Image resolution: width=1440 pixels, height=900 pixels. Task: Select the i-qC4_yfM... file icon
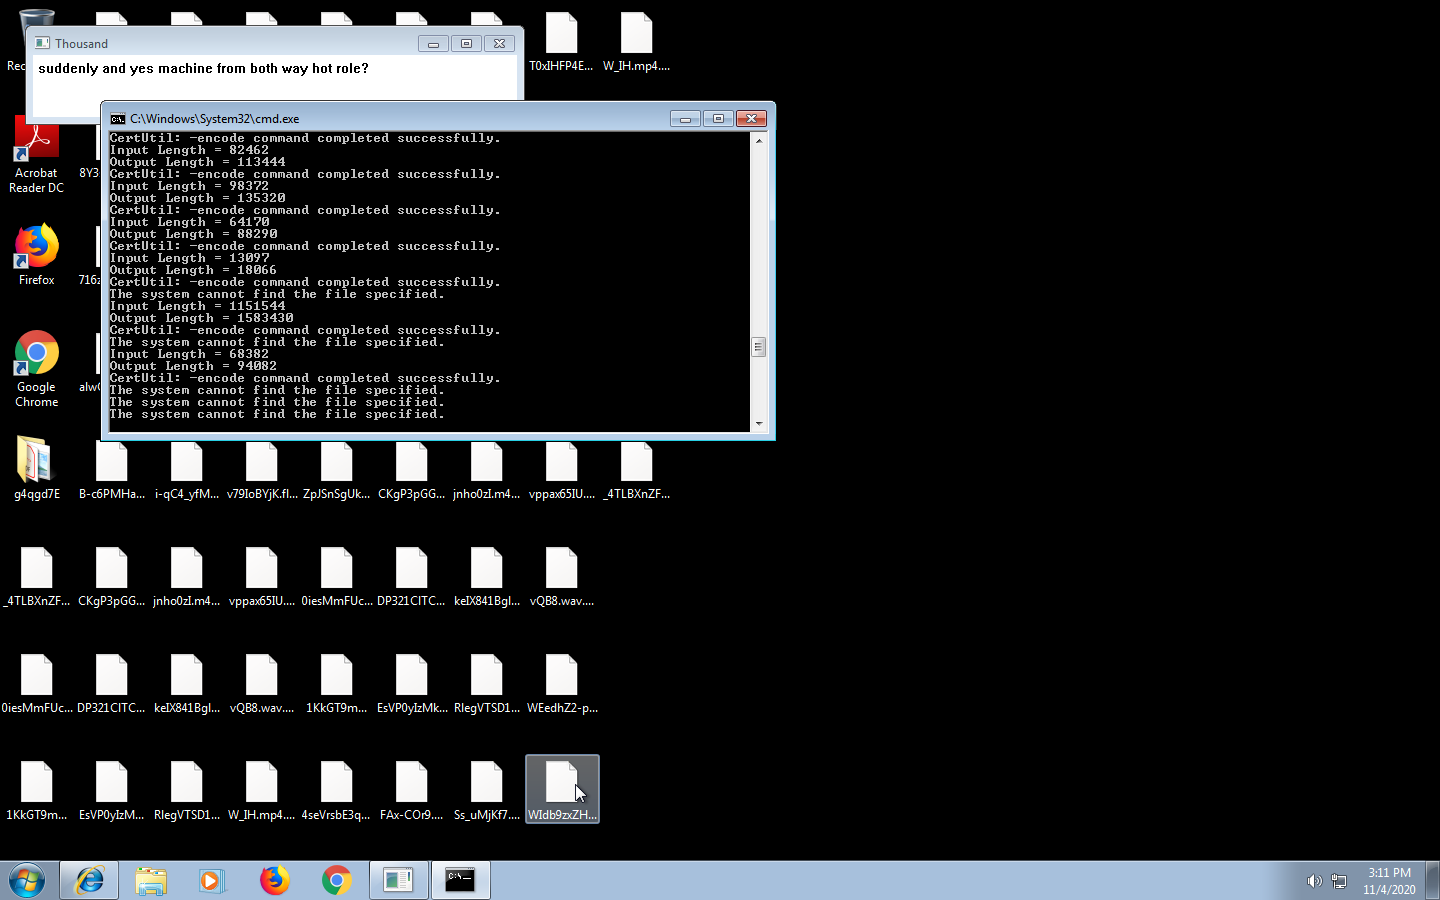(186, 468)
